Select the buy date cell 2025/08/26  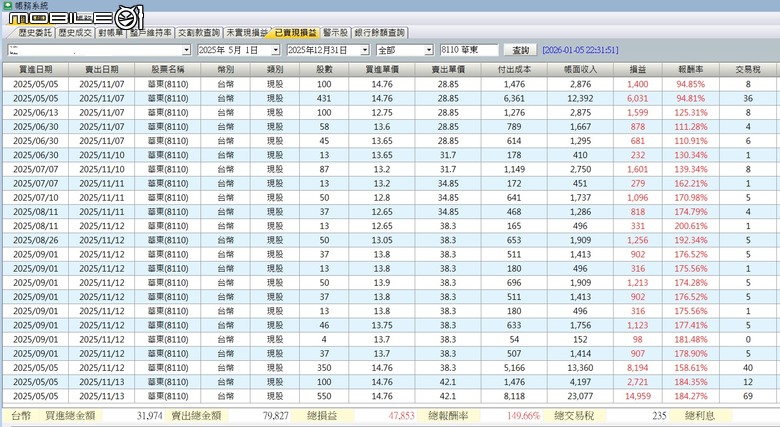35,240
